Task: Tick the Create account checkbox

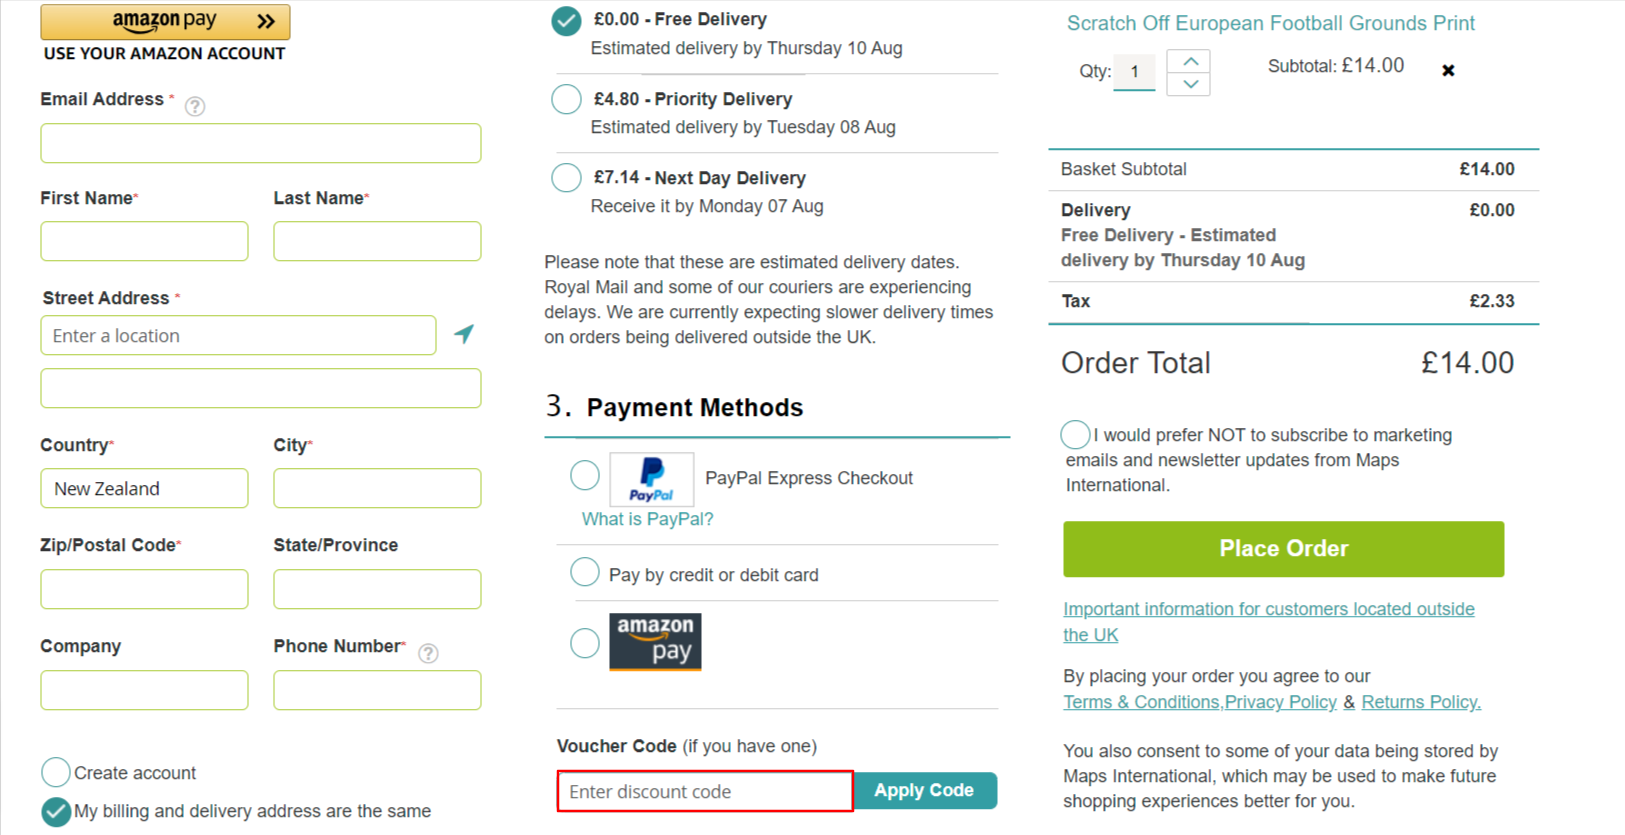Action: coord(56,772)
